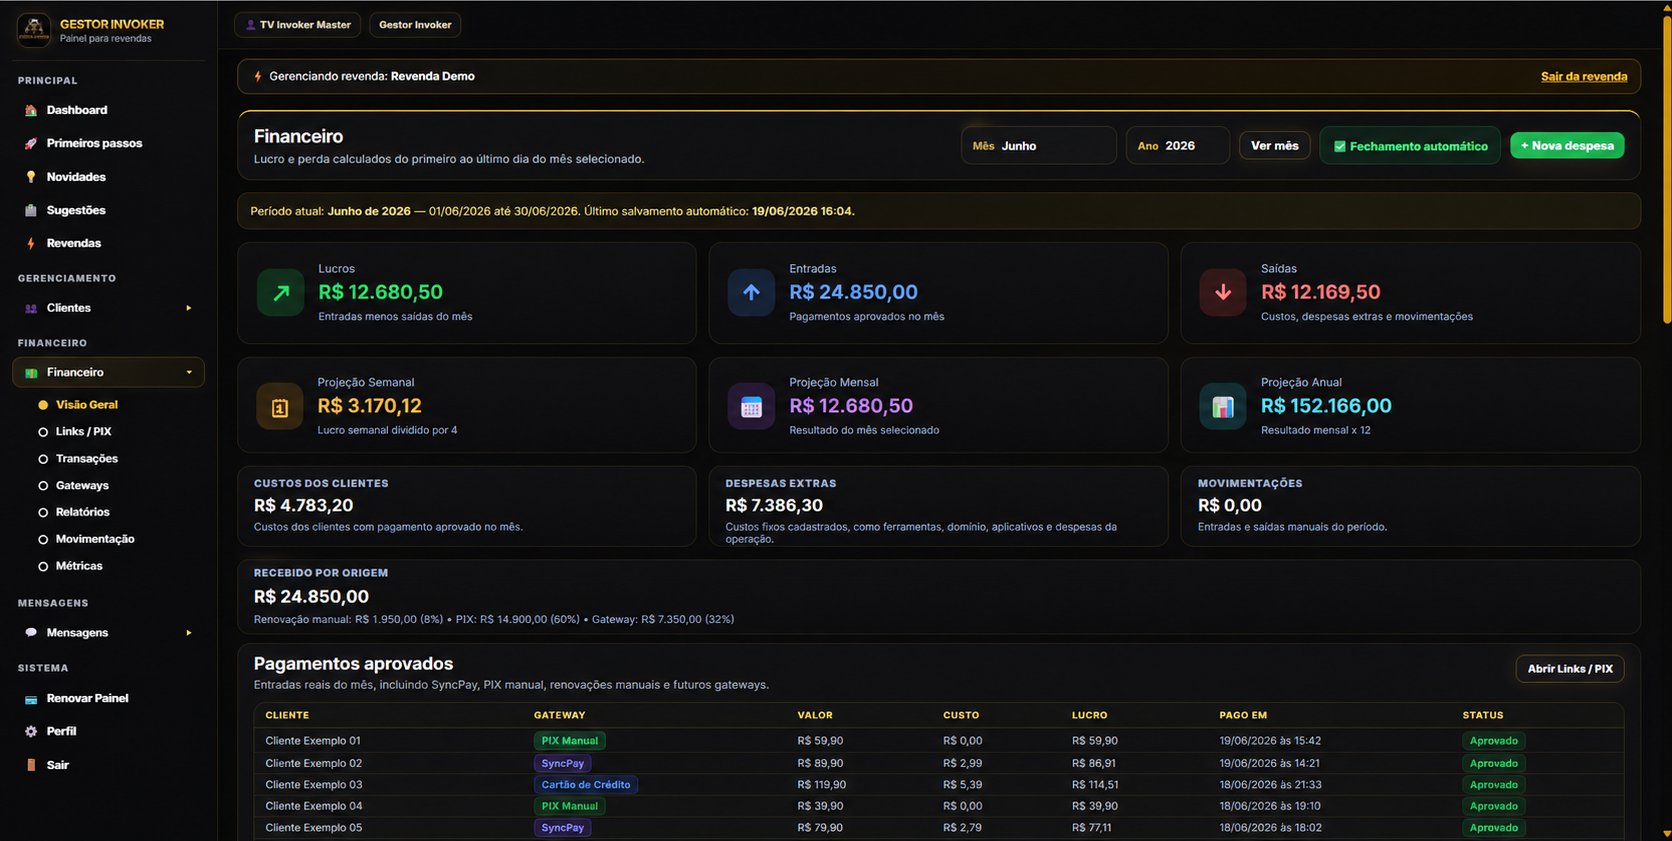
Task: Collapse the Financeiro submenu arrow
Action: pos(189,372)
